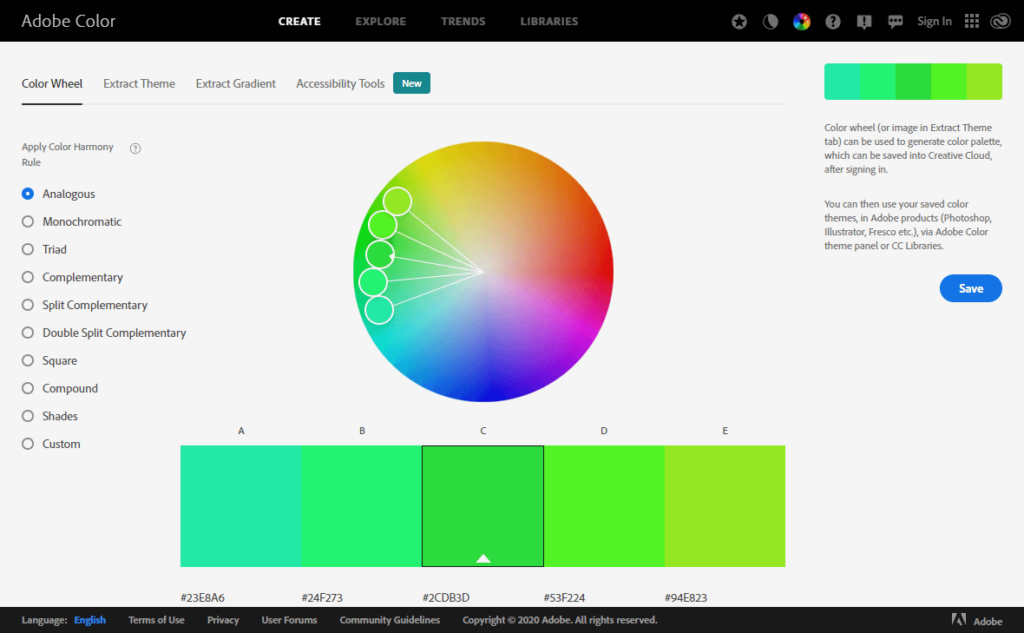Click the feedback exclamation icon
Viewport: 1024px width, 633px height.
pyautogui.click(x=864, y=22)
